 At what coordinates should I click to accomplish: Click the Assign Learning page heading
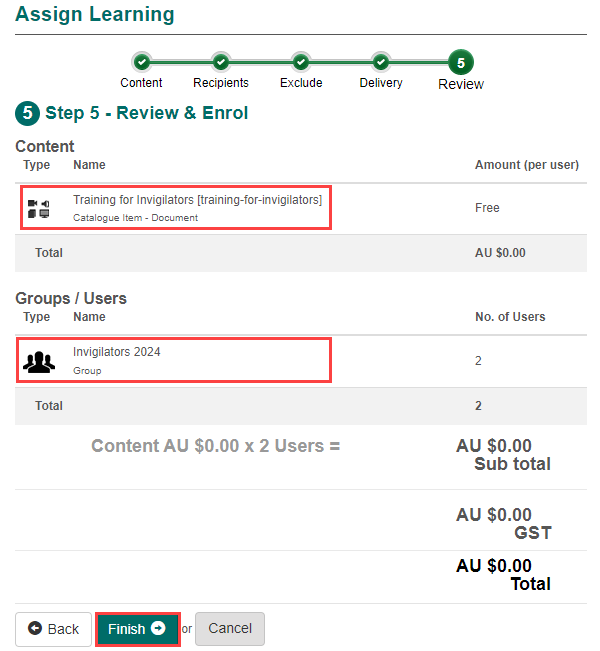click(x=95, y=15)
